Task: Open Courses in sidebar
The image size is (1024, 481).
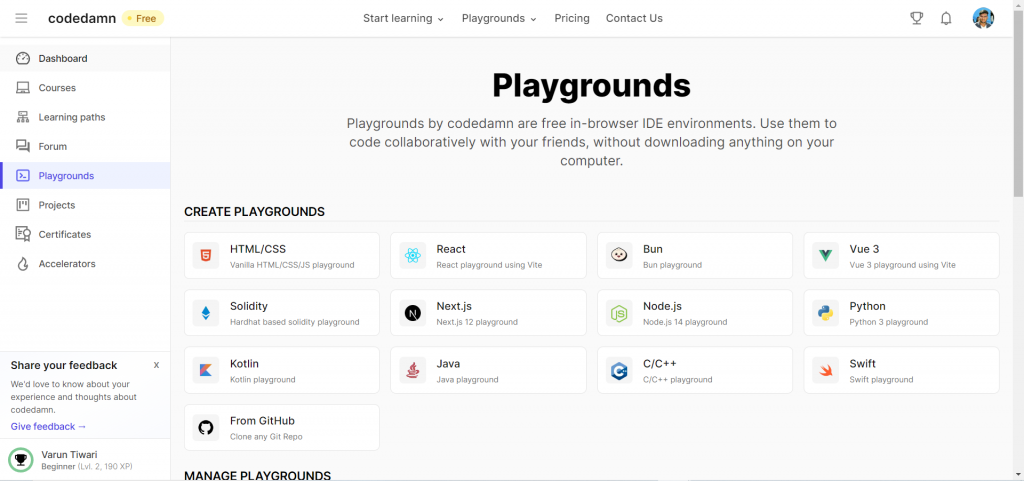Action: pyautogui.click(x=85, y=88)
